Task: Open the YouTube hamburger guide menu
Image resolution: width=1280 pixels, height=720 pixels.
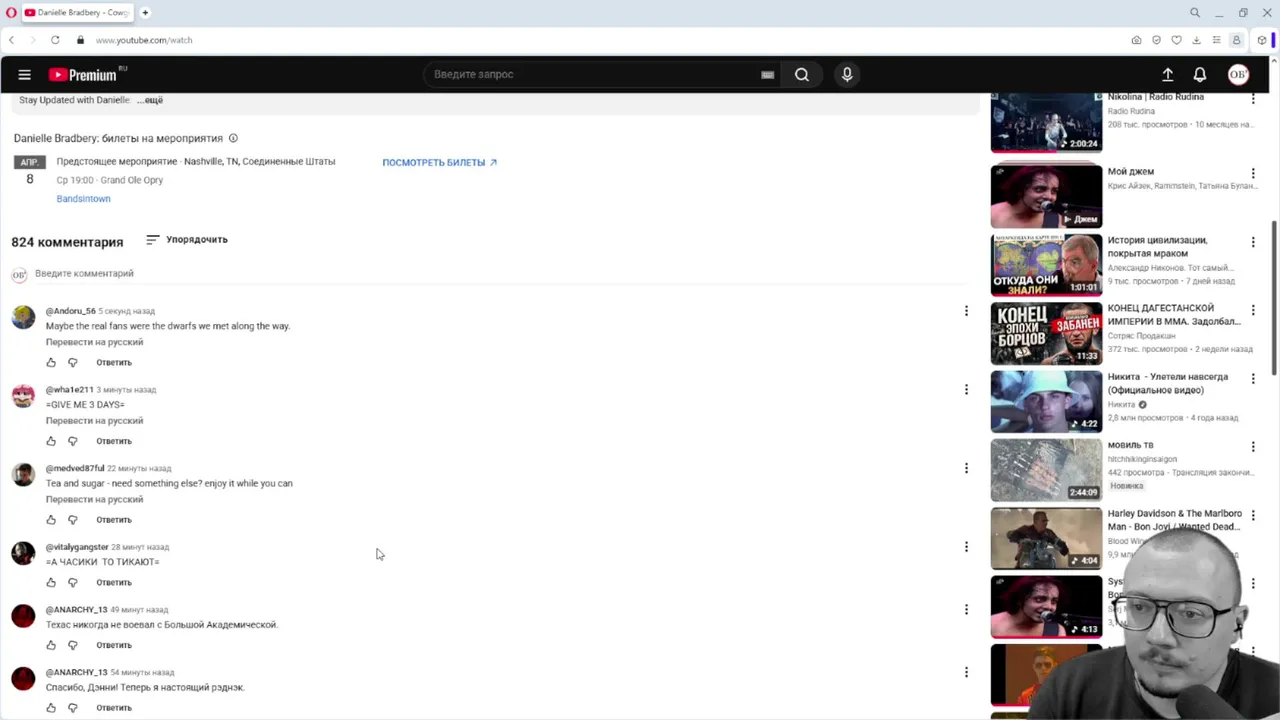Action: coord(24,74)
